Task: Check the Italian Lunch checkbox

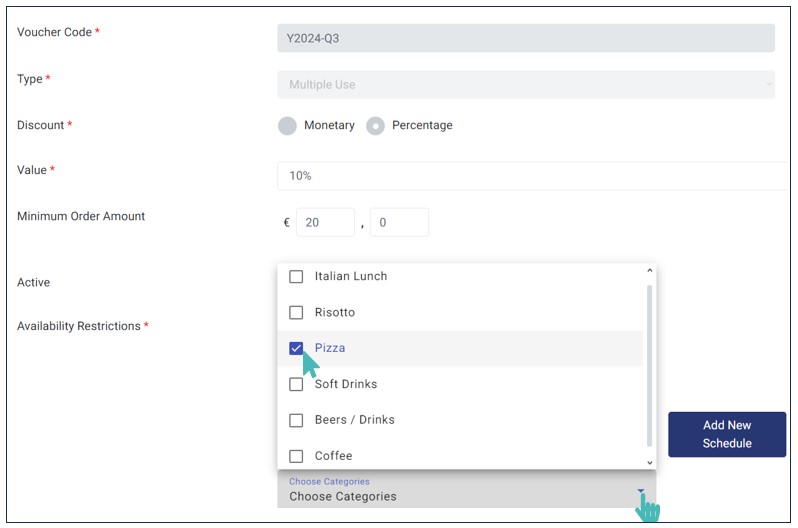Action: (296, 276)
